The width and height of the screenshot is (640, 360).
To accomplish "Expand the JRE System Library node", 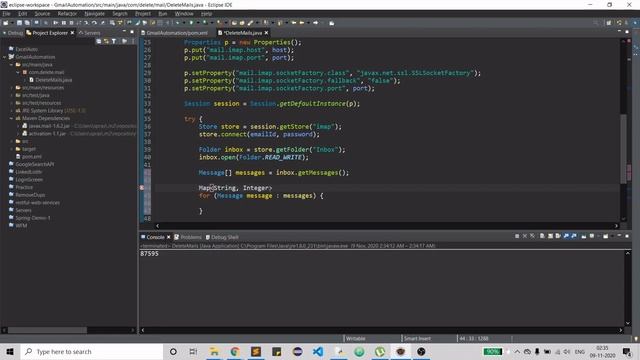I will [11, 111].
